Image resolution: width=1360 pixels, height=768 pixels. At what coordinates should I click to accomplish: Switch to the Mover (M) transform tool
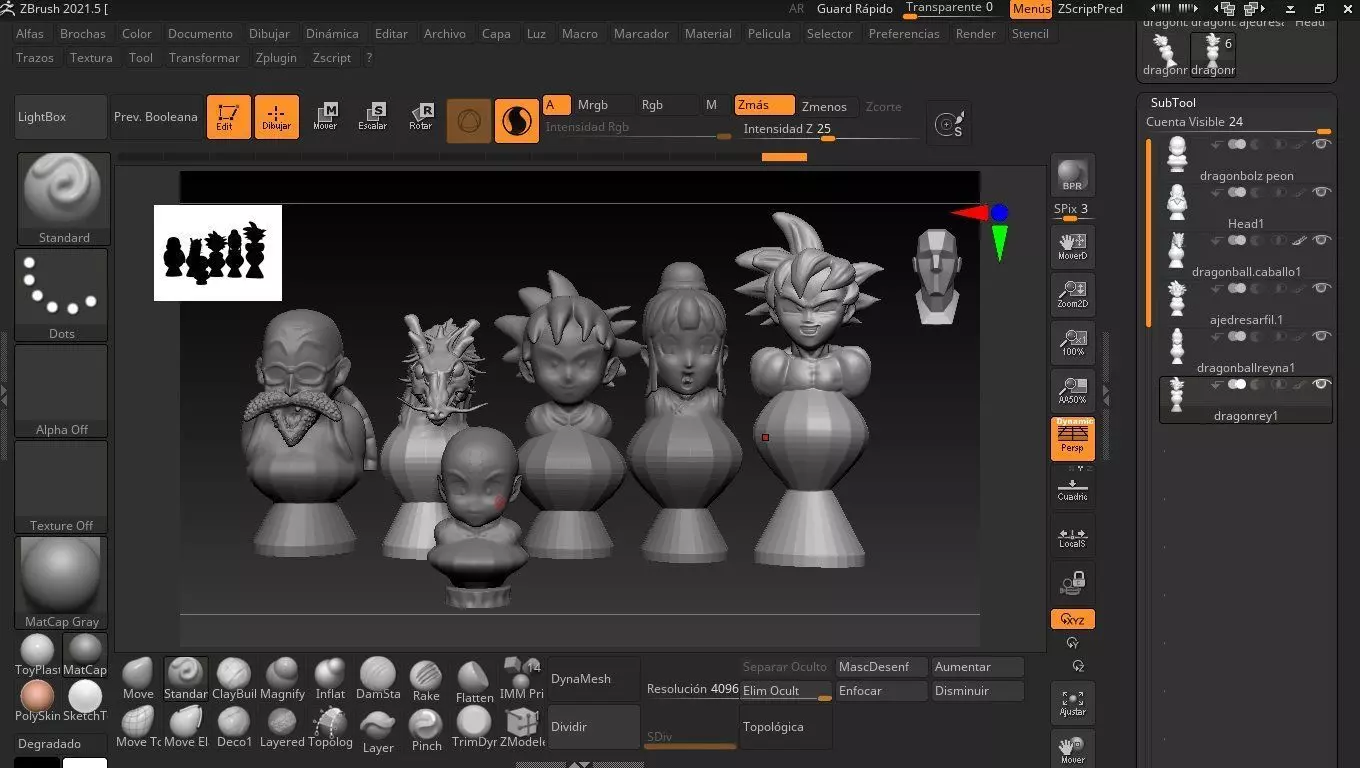[325, 117]
